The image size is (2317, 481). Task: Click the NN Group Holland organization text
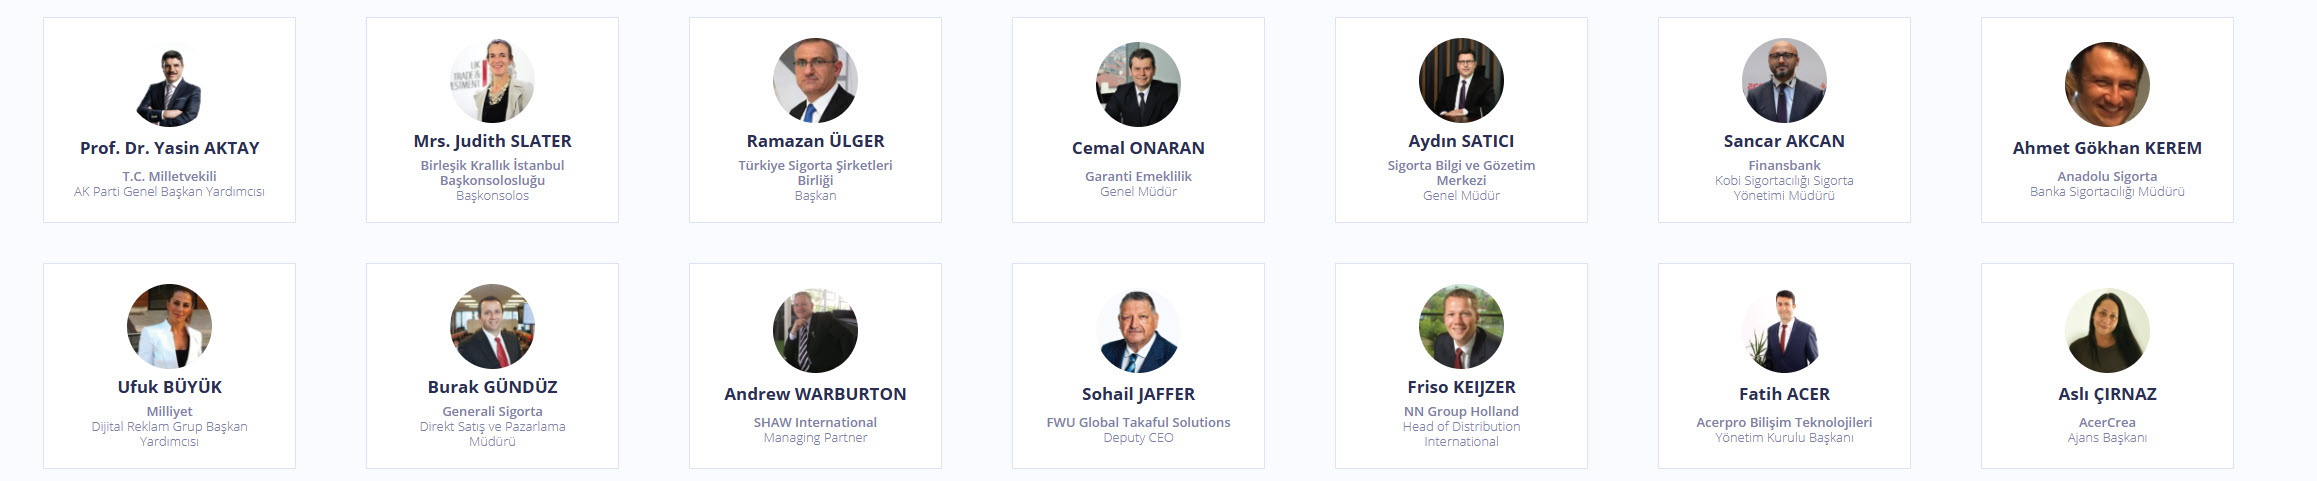1461,411
